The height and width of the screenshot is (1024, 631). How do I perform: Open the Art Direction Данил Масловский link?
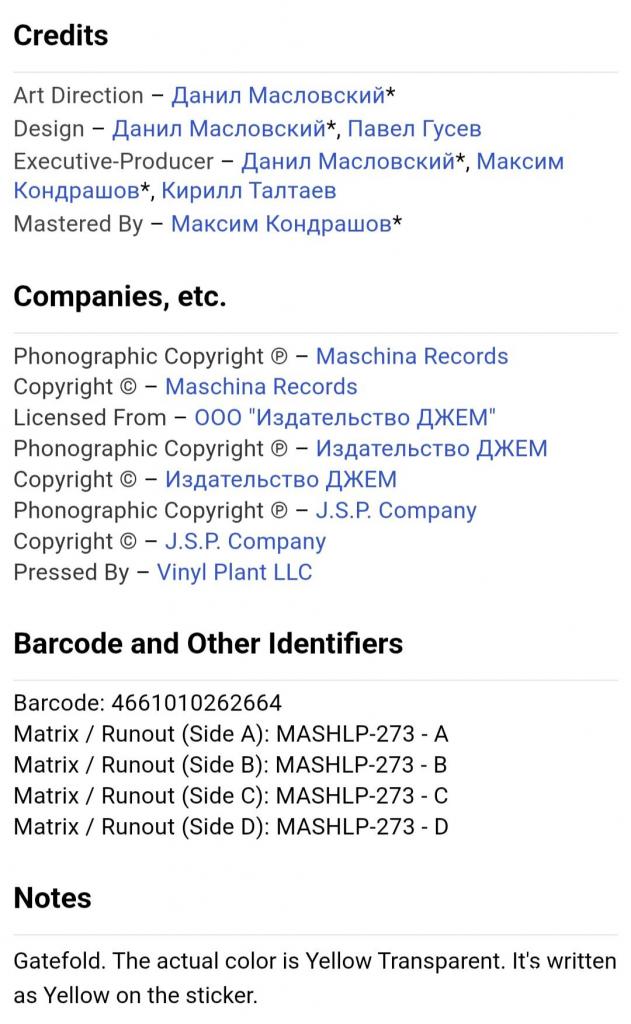[x=278, y=96]
